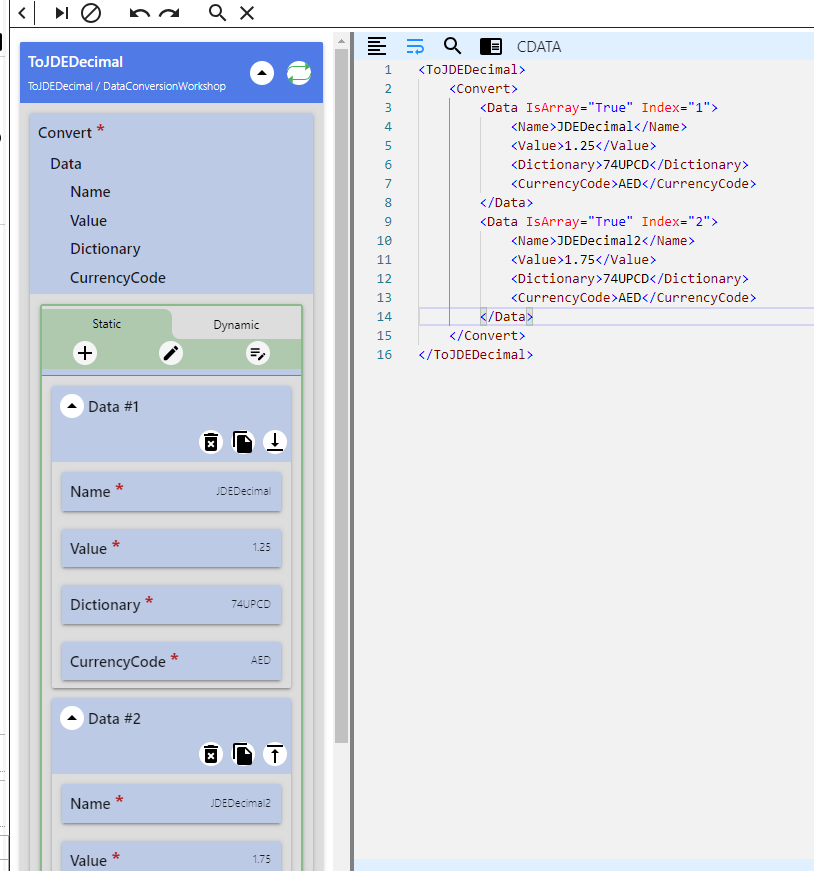Switch to the Static tab
Image resolution: width=814 pixels, height=871 pixels.
click(107, 324)
